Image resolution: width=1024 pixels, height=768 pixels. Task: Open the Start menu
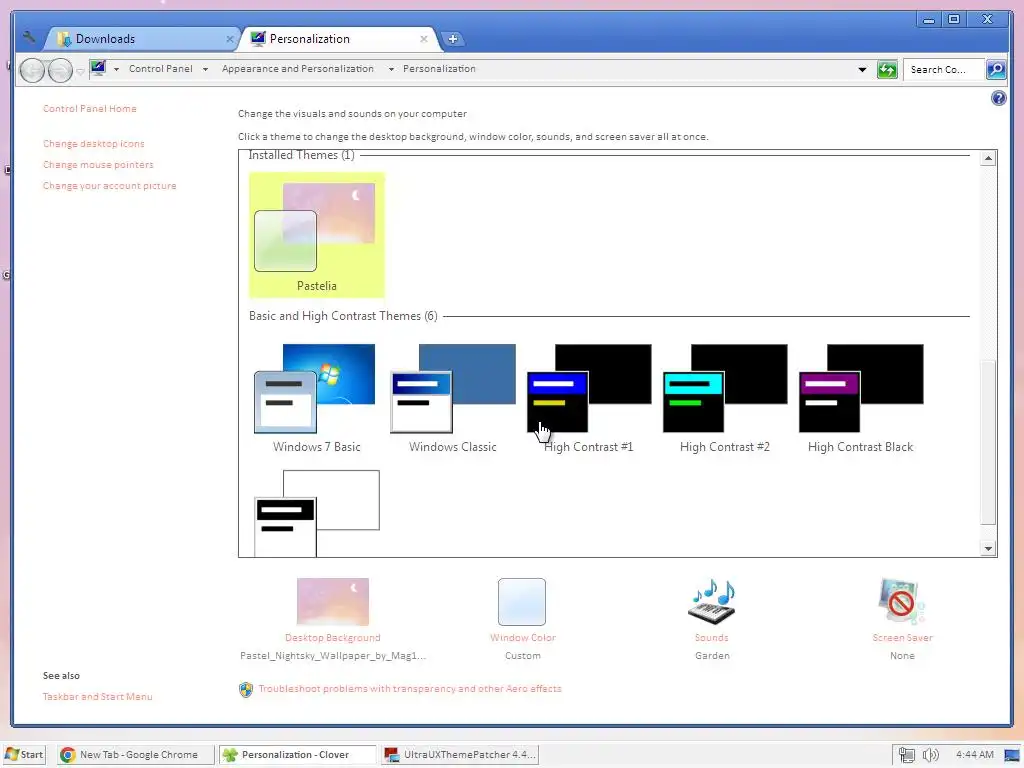25,754
